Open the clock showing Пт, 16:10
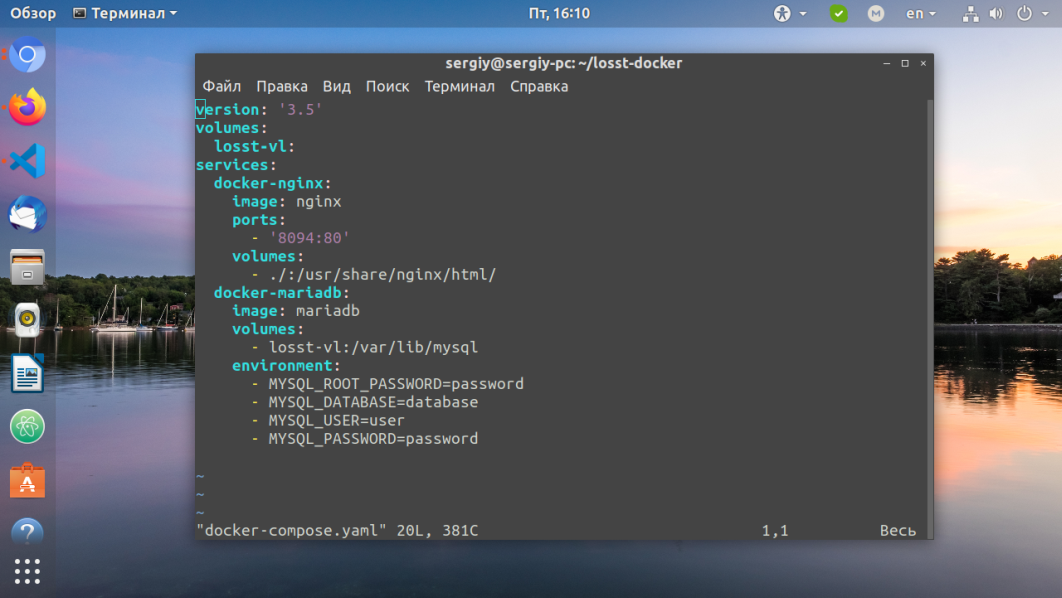 click(x=558, y=14)
